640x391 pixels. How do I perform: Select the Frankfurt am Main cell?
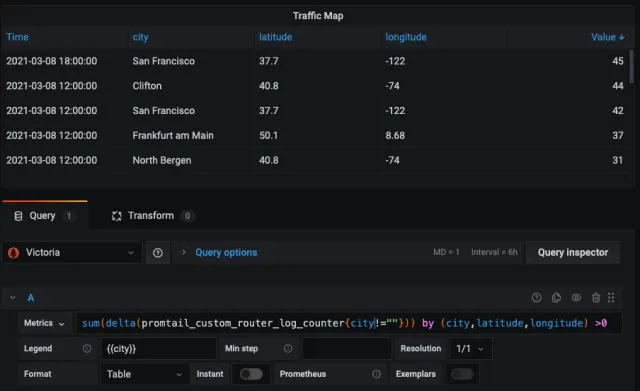[x=173, y=136]
